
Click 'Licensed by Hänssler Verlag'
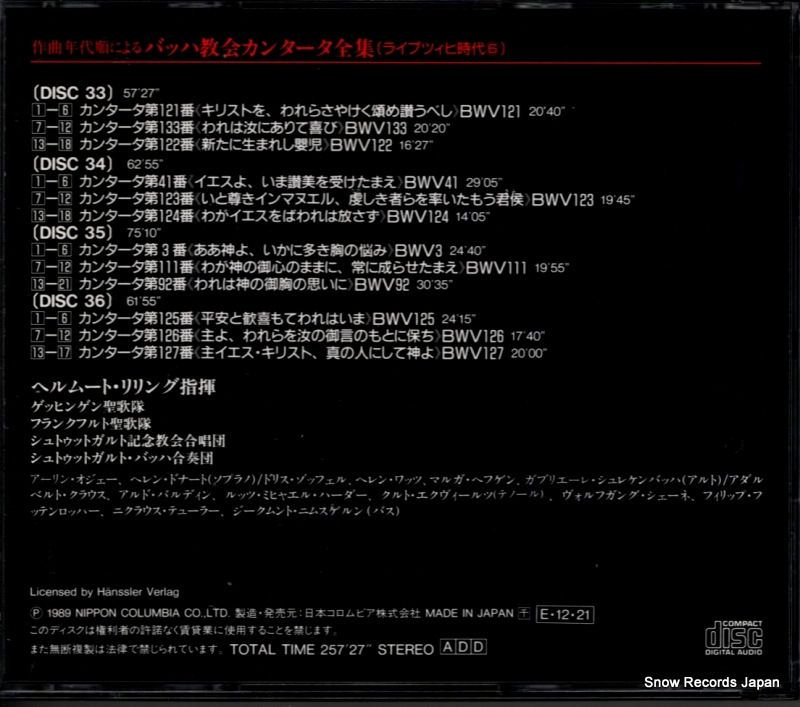(x=105, y=592)
